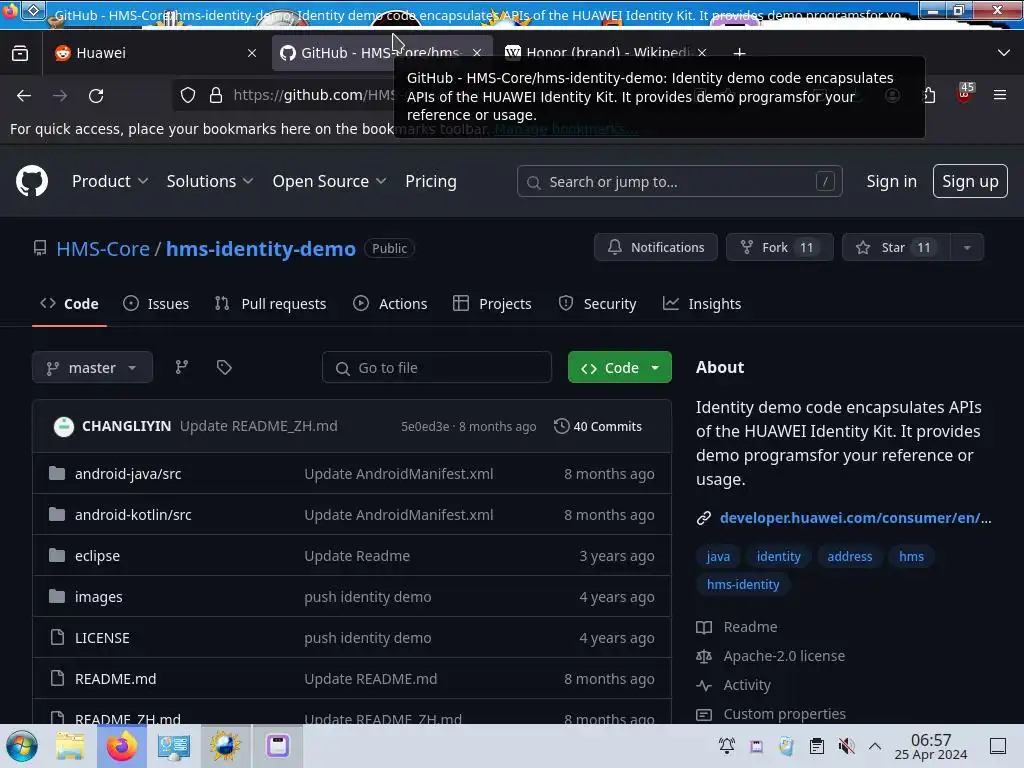
Task: Open the images folder
Action: click(99, 597)
